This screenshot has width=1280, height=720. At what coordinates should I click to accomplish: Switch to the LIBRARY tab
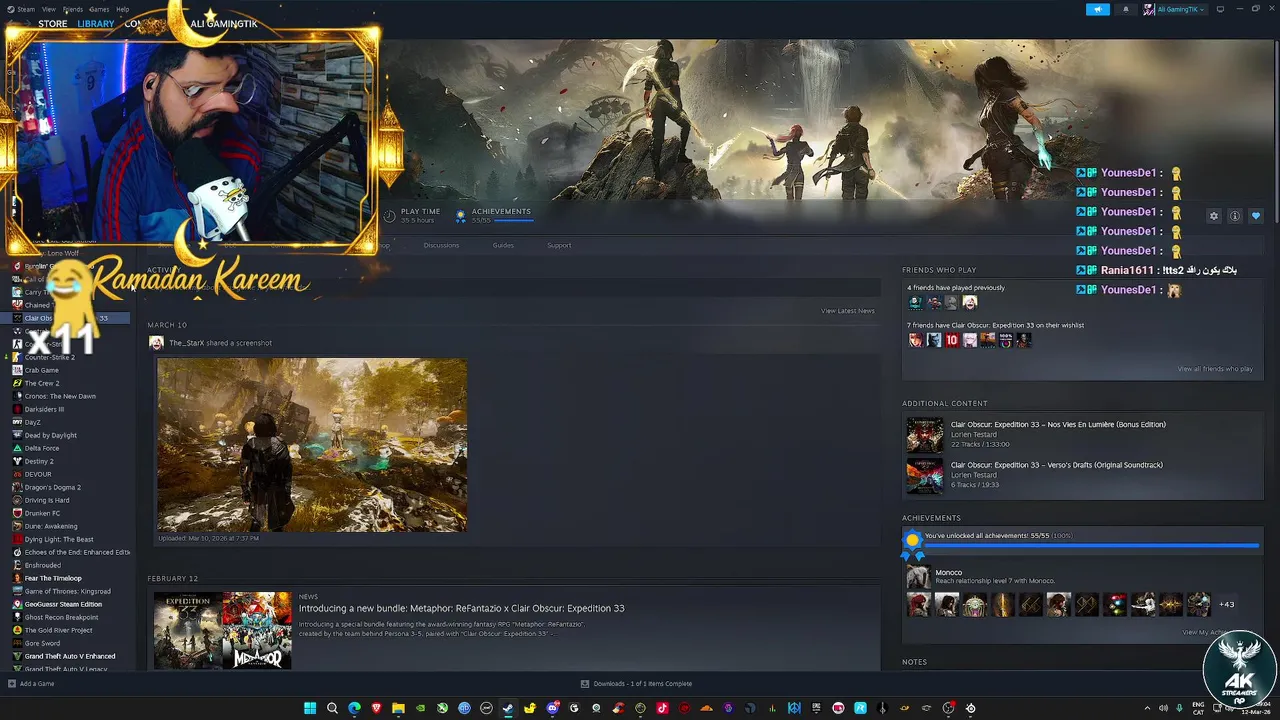point(96,24)
